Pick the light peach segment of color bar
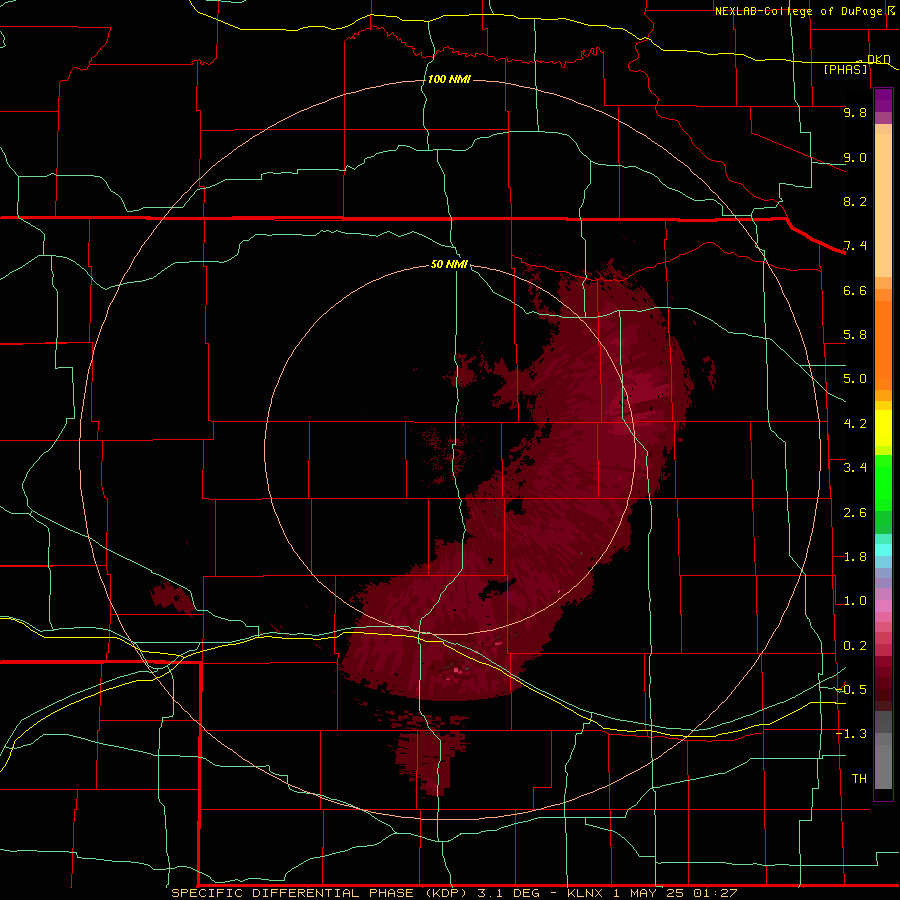 (883, 205)
